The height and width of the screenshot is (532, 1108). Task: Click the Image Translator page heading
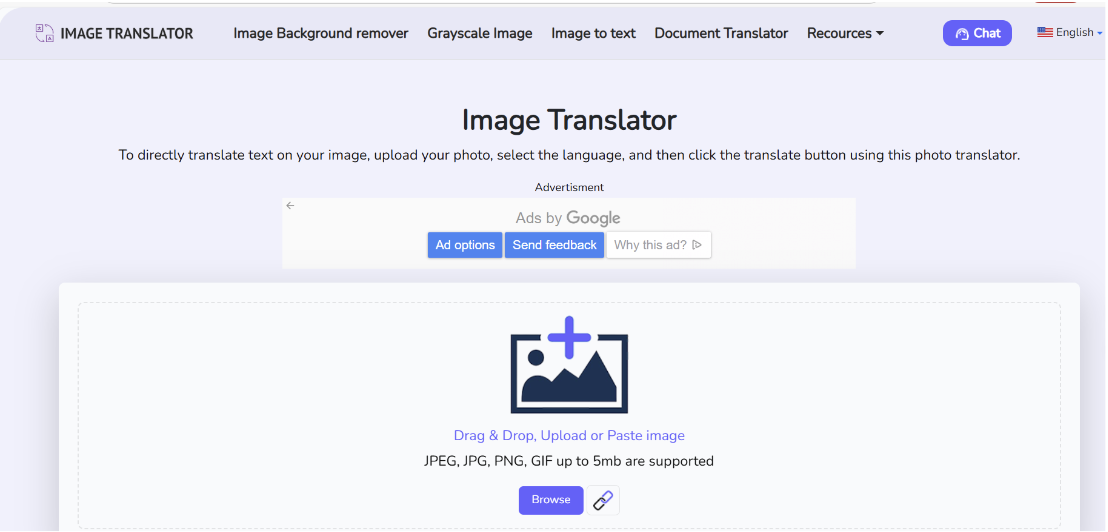[569, 120]
